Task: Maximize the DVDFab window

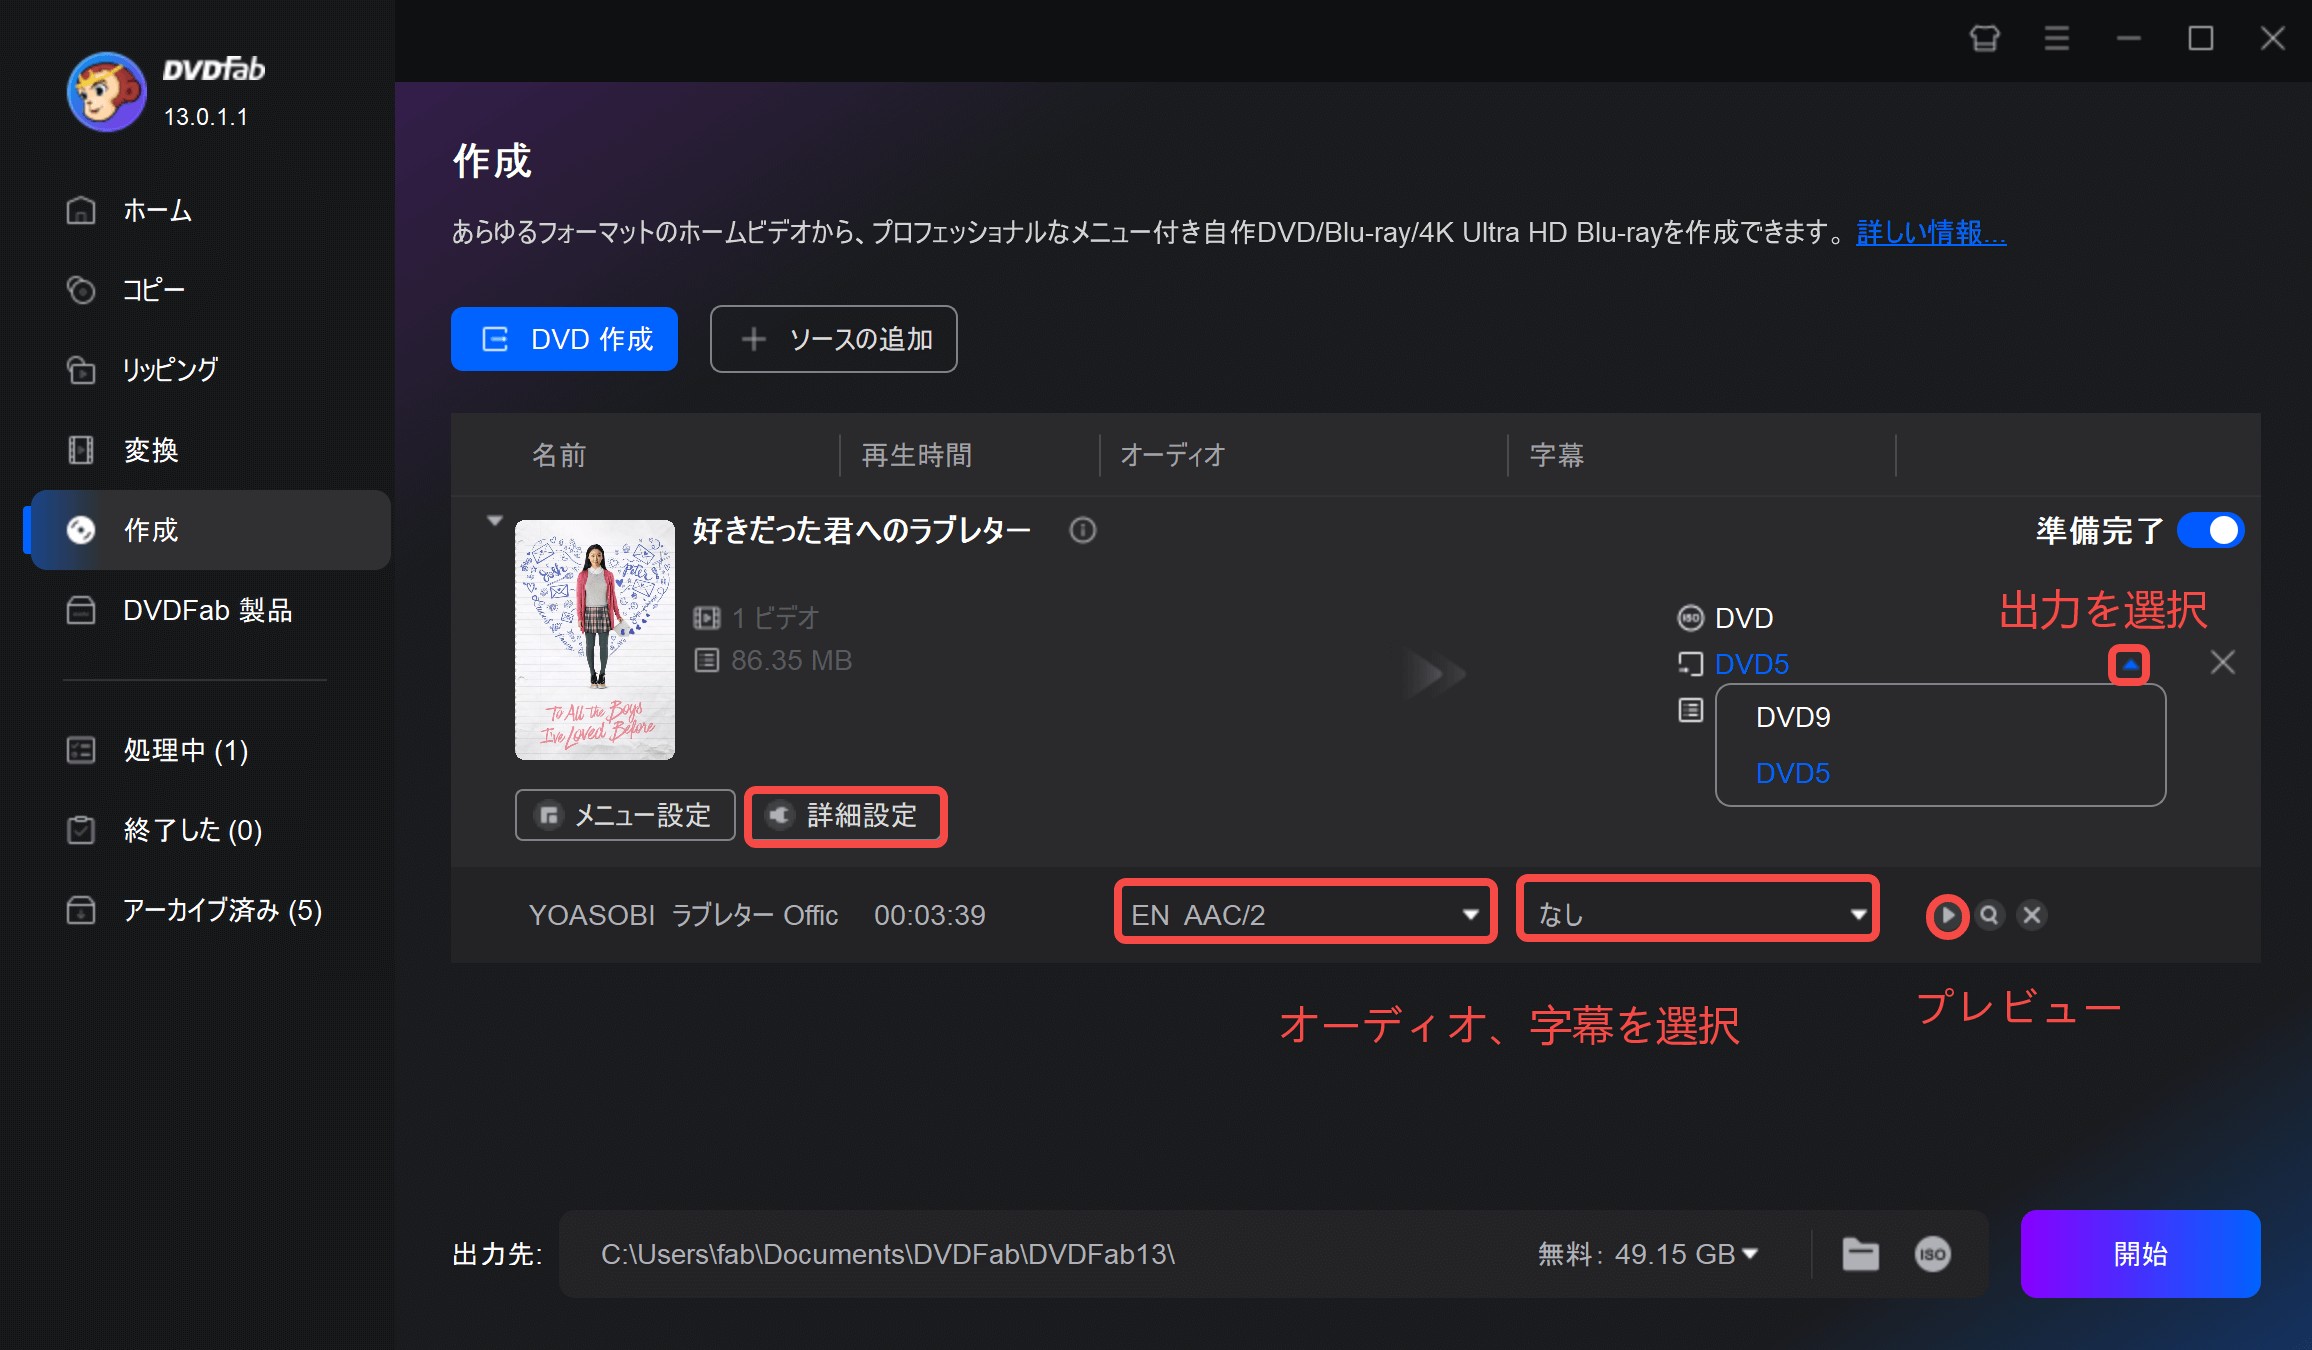Action: coord(2201,38)
